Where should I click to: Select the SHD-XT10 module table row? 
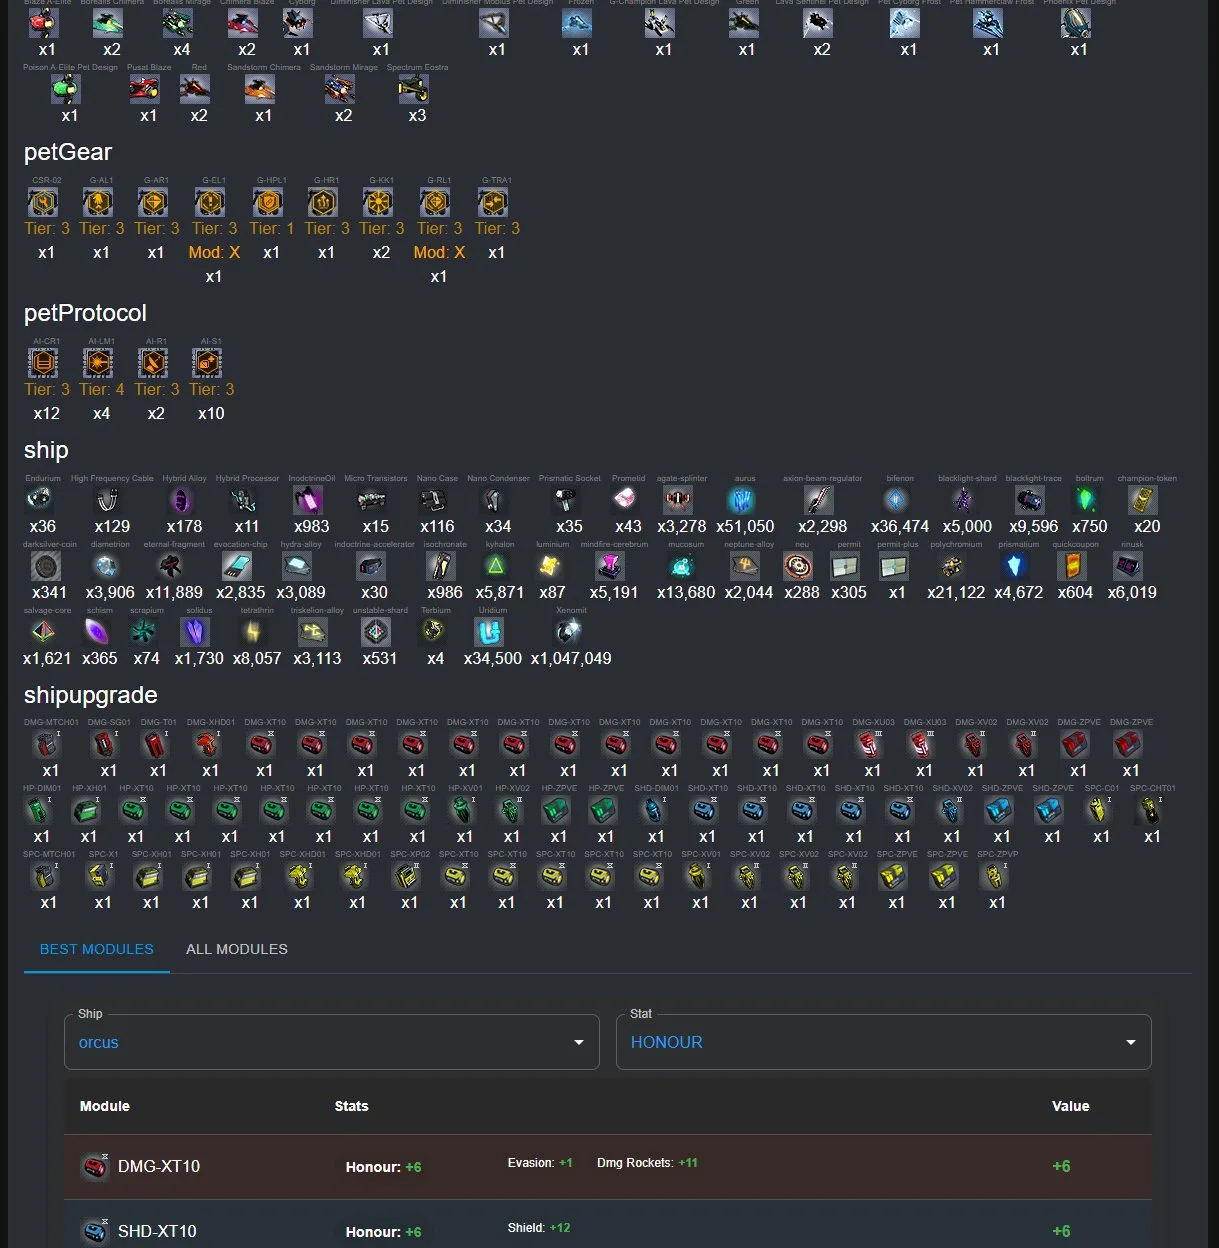[x=608, y=1225]
